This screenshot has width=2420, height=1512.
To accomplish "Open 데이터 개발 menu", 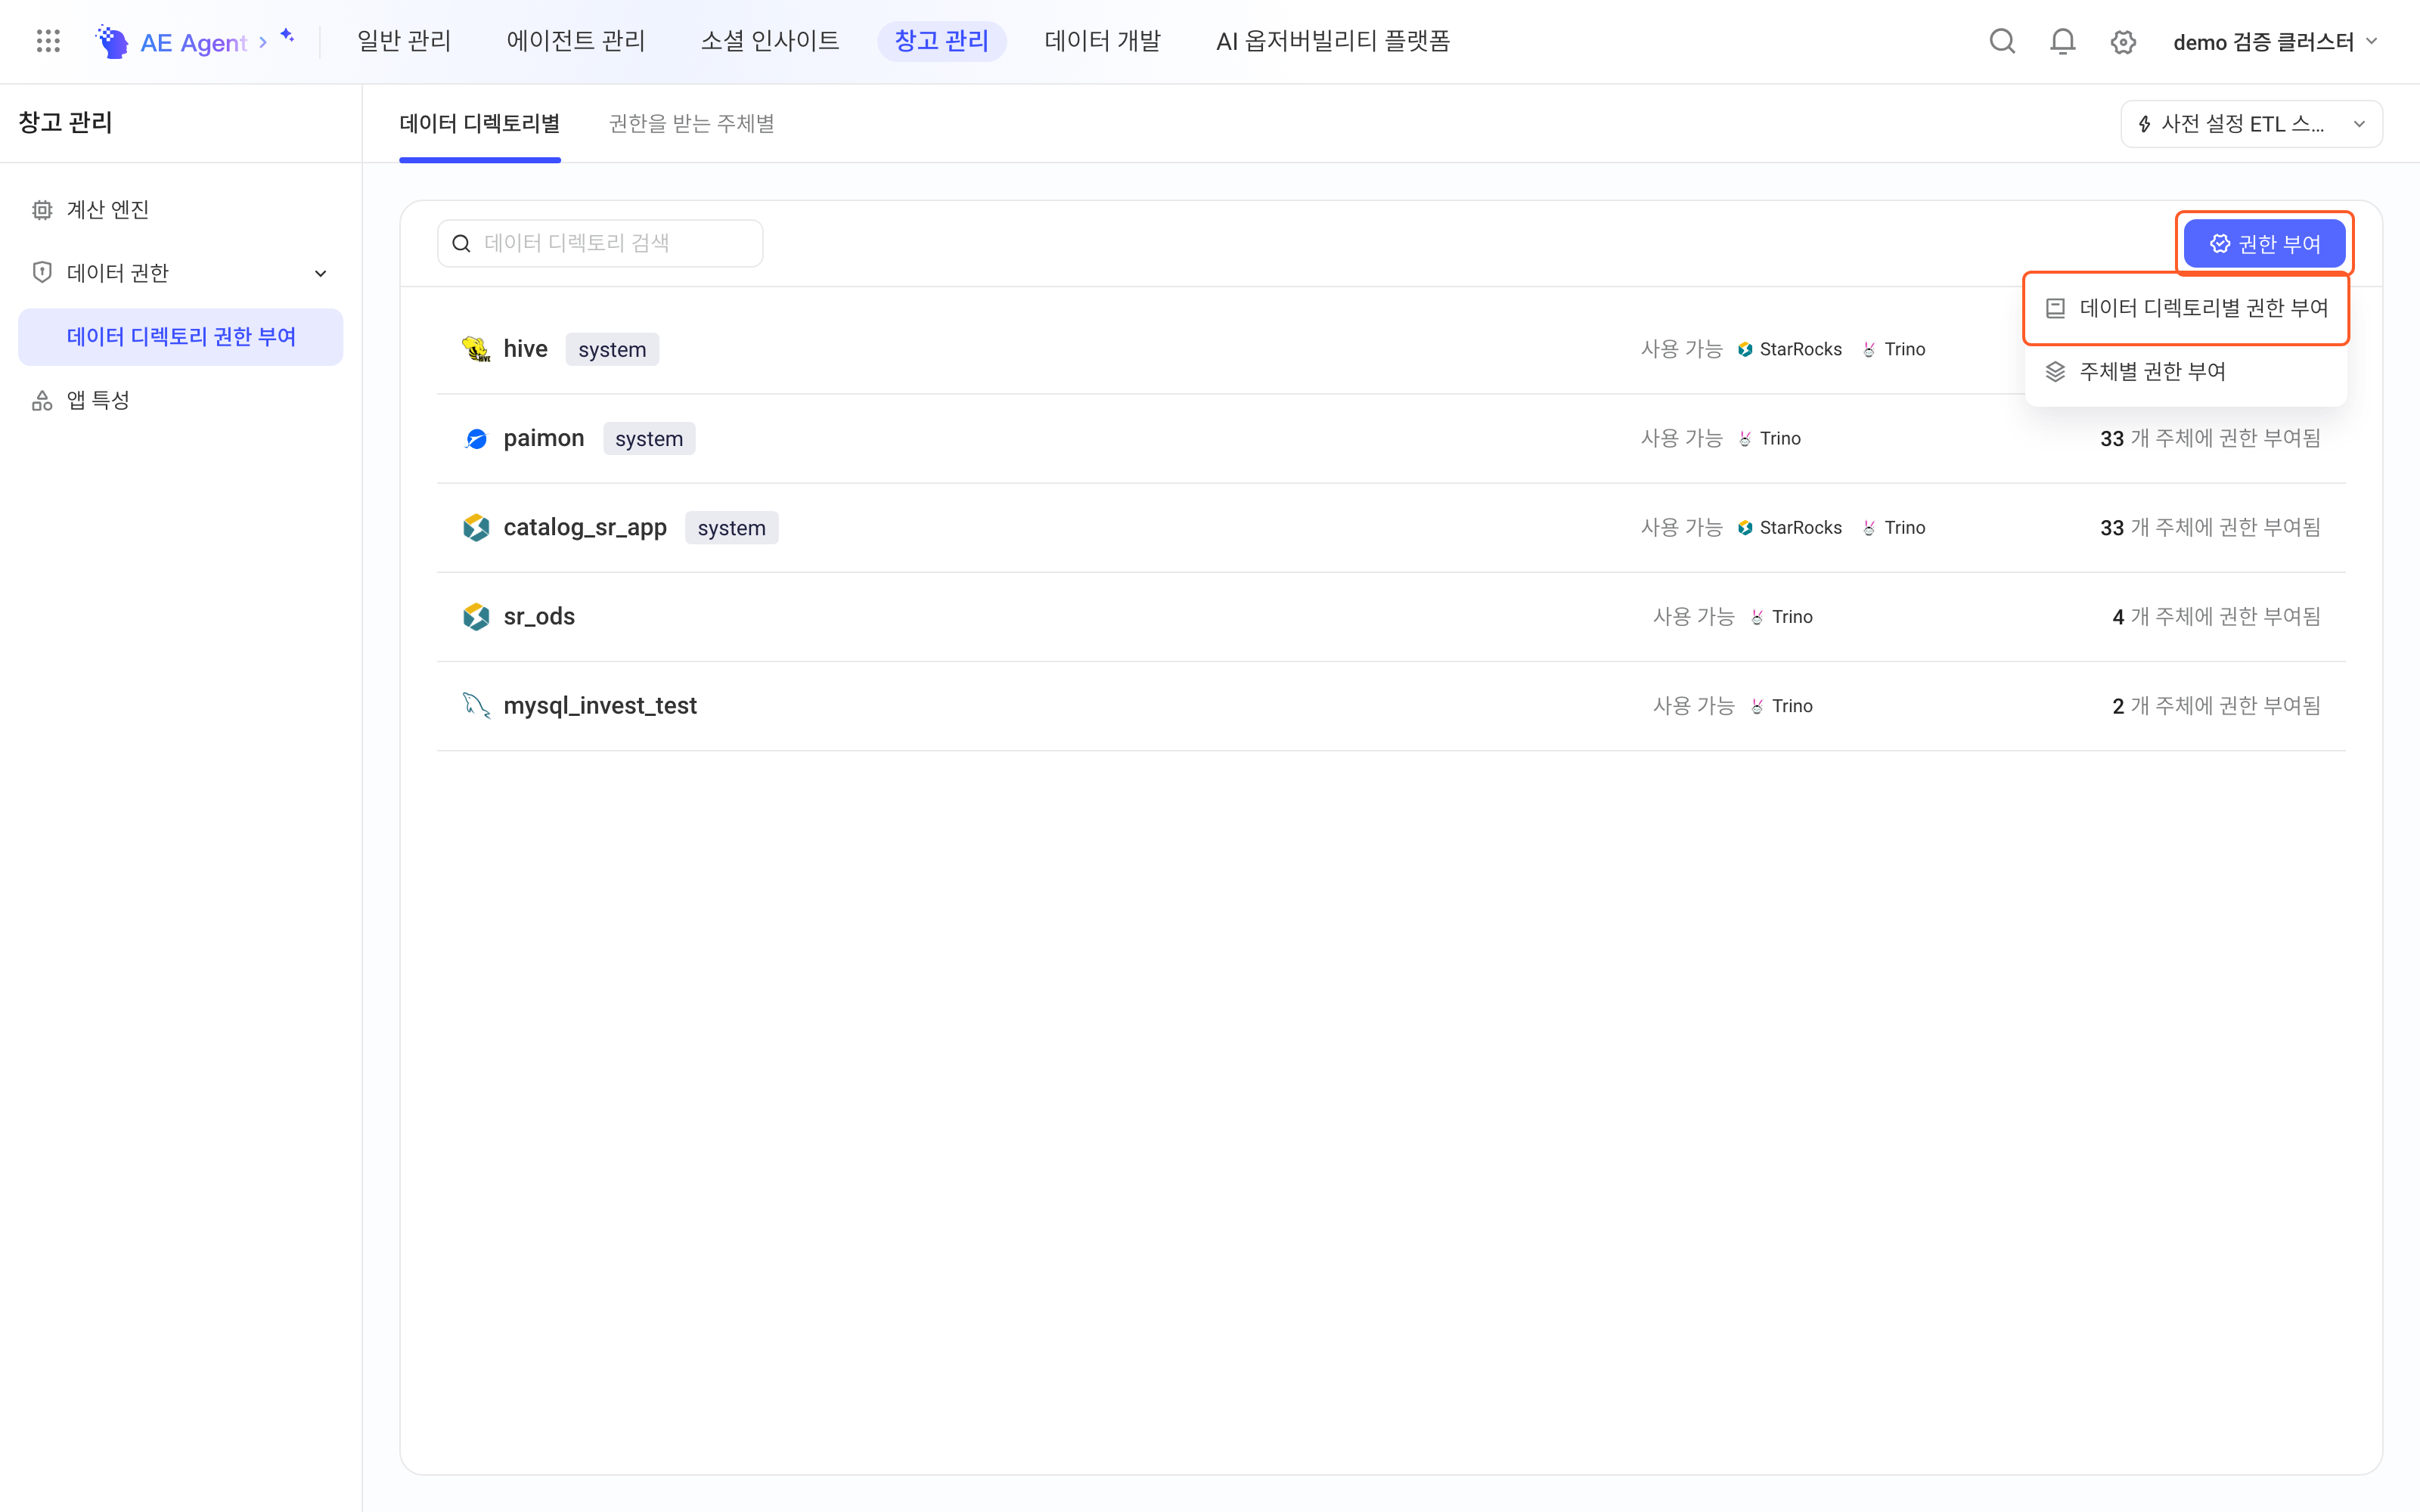I will [x=1103, y=41].
